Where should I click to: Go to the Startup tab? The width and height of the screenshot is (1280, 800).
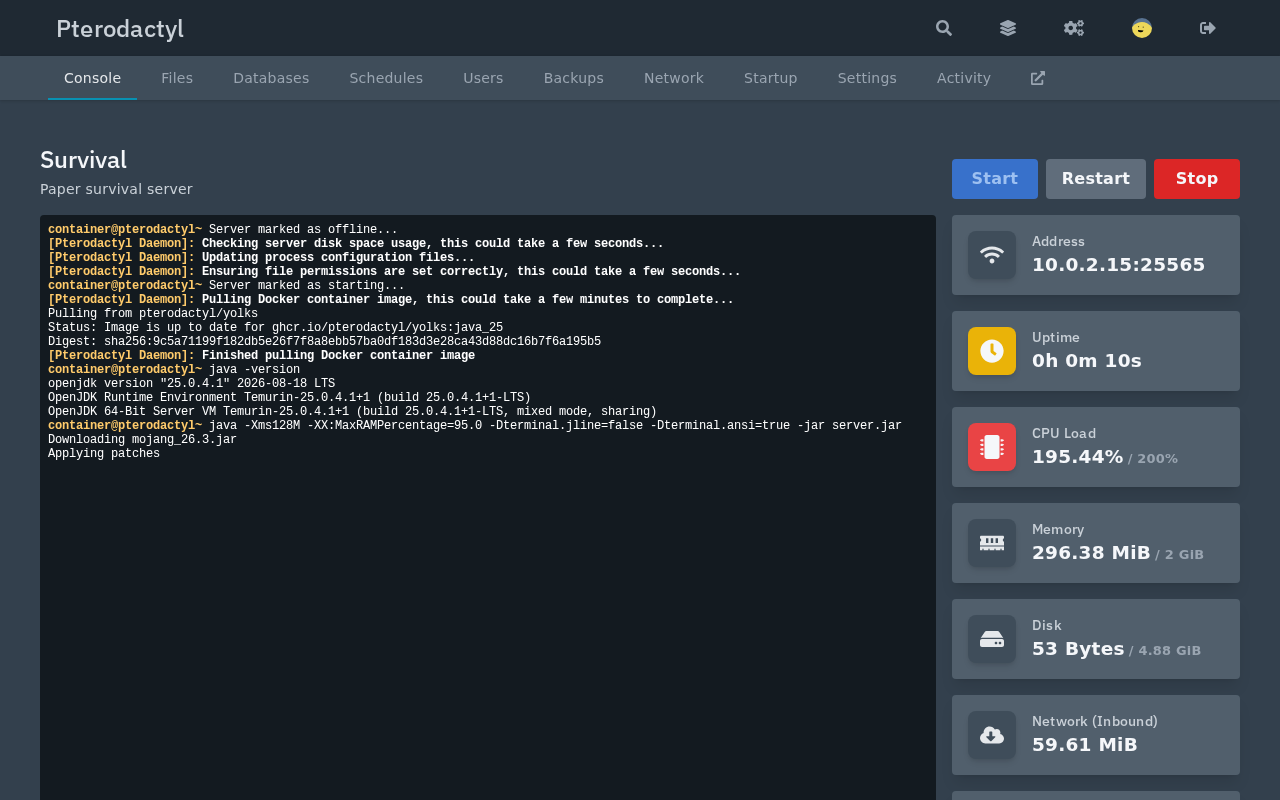click(771, 78)
